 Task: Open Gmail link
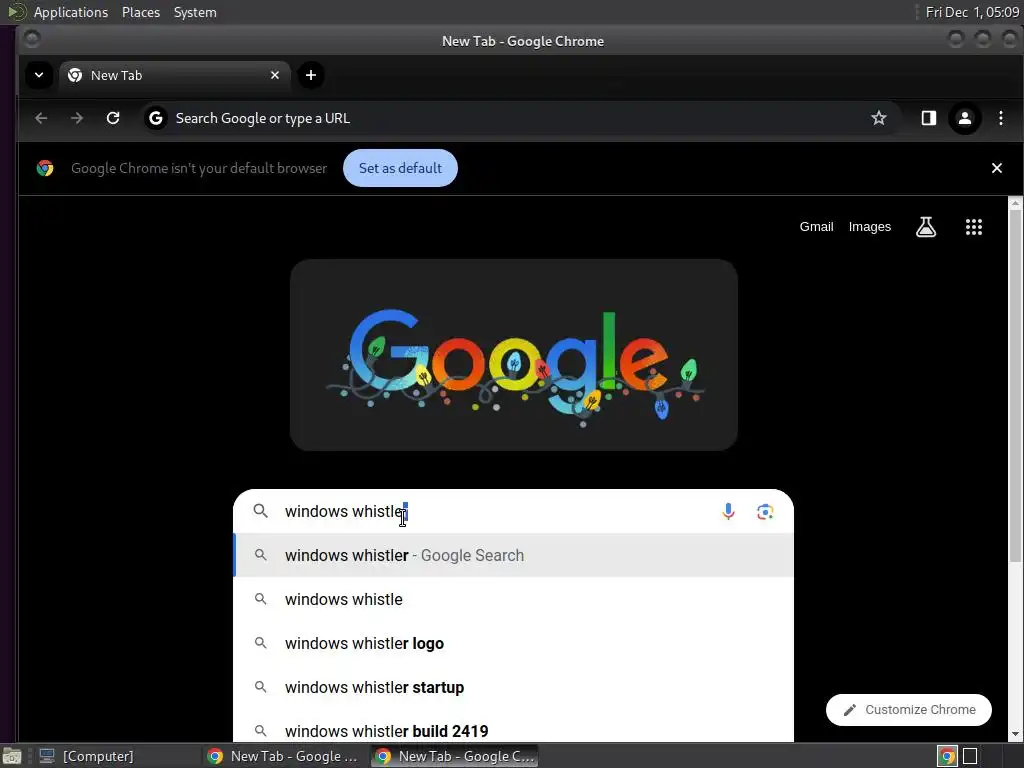816,227
